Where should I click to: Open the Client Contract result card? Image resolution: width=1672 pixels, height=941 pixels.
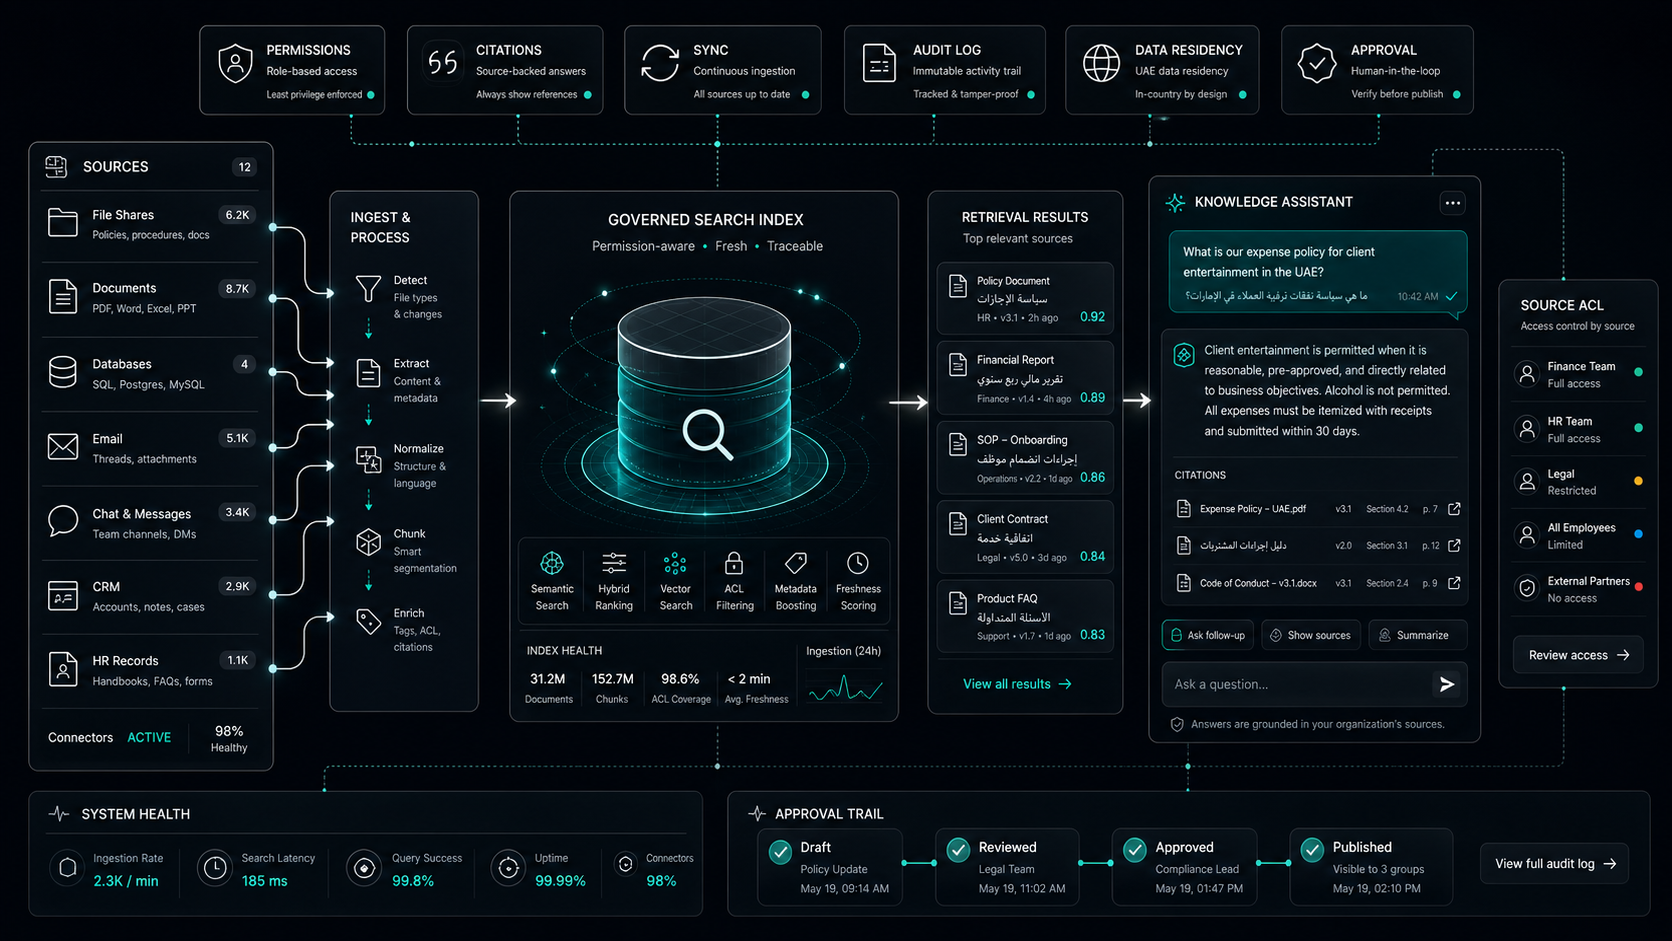(x=1025, y=537)
